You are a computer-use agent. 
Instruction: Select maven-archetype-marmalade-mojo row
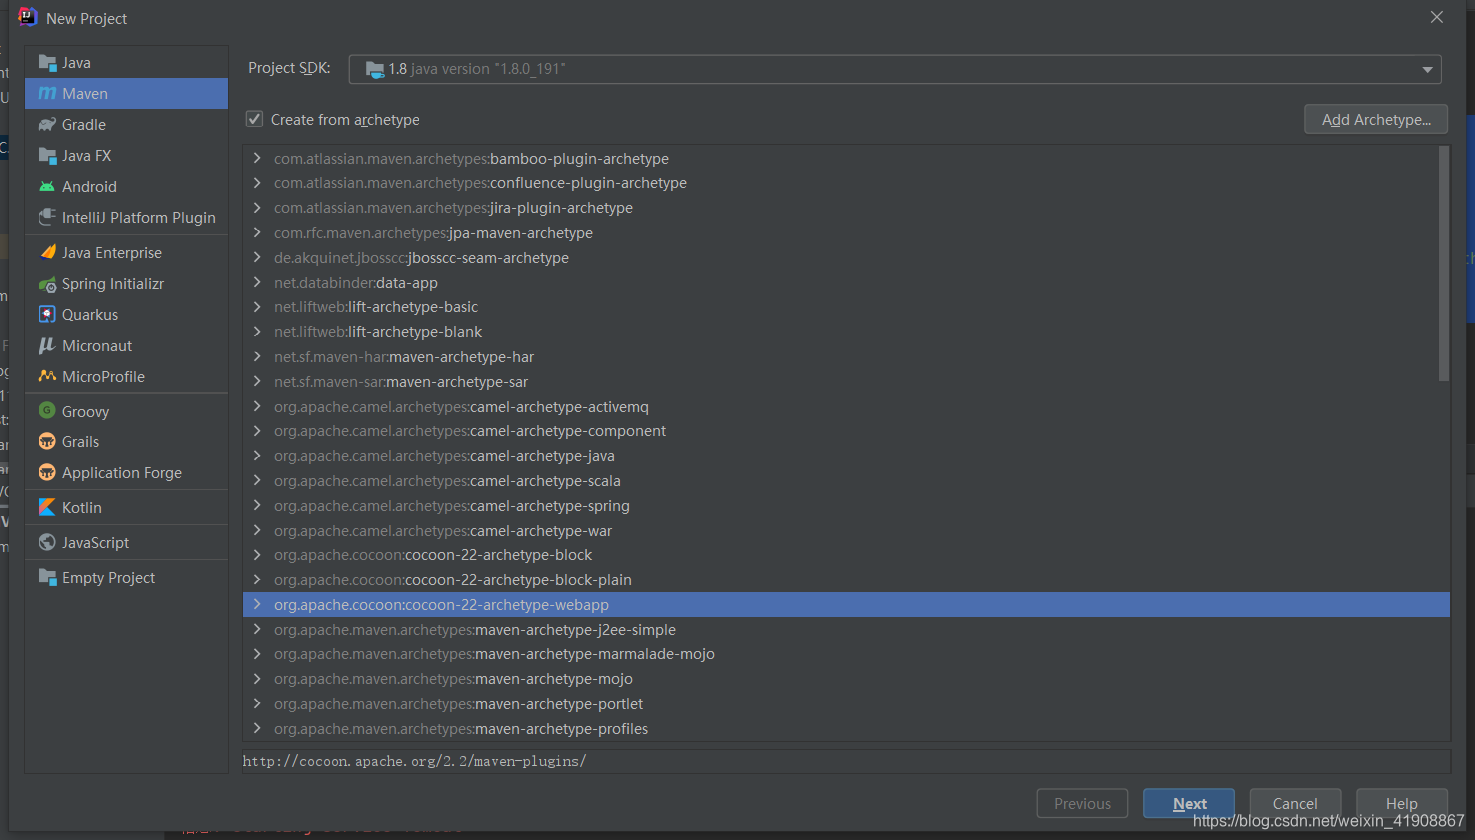tap(846, 654)
